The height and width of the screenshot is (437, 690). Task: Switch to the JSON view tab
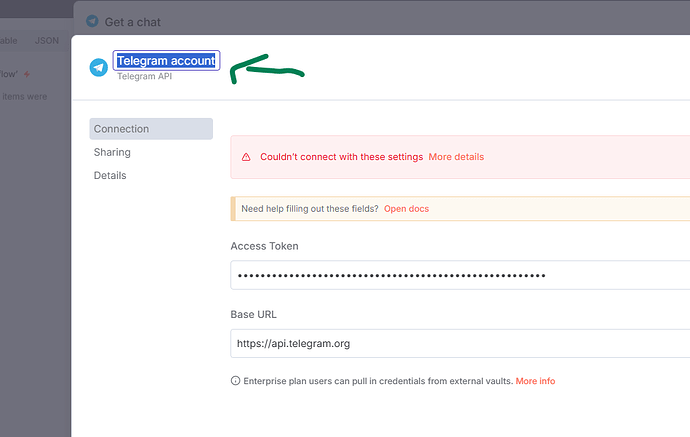coord(46,41)
